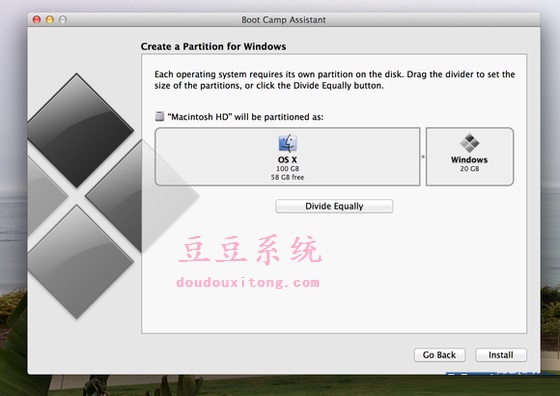Click the Windows partition logo icon
The image size is (560, 396).
click(469, 142)
